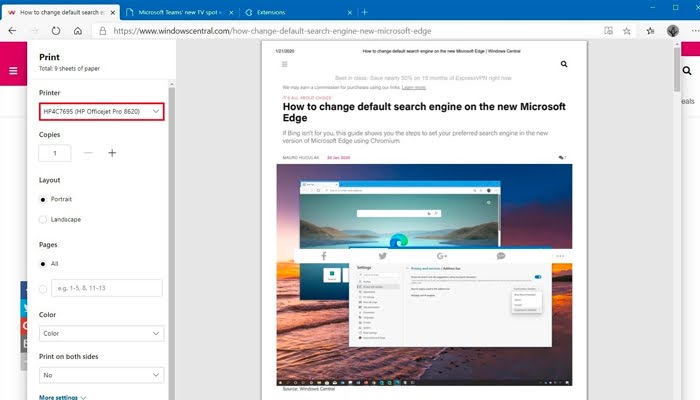
Task: Select the custom page range radio button
Action: tap(43, 288)
